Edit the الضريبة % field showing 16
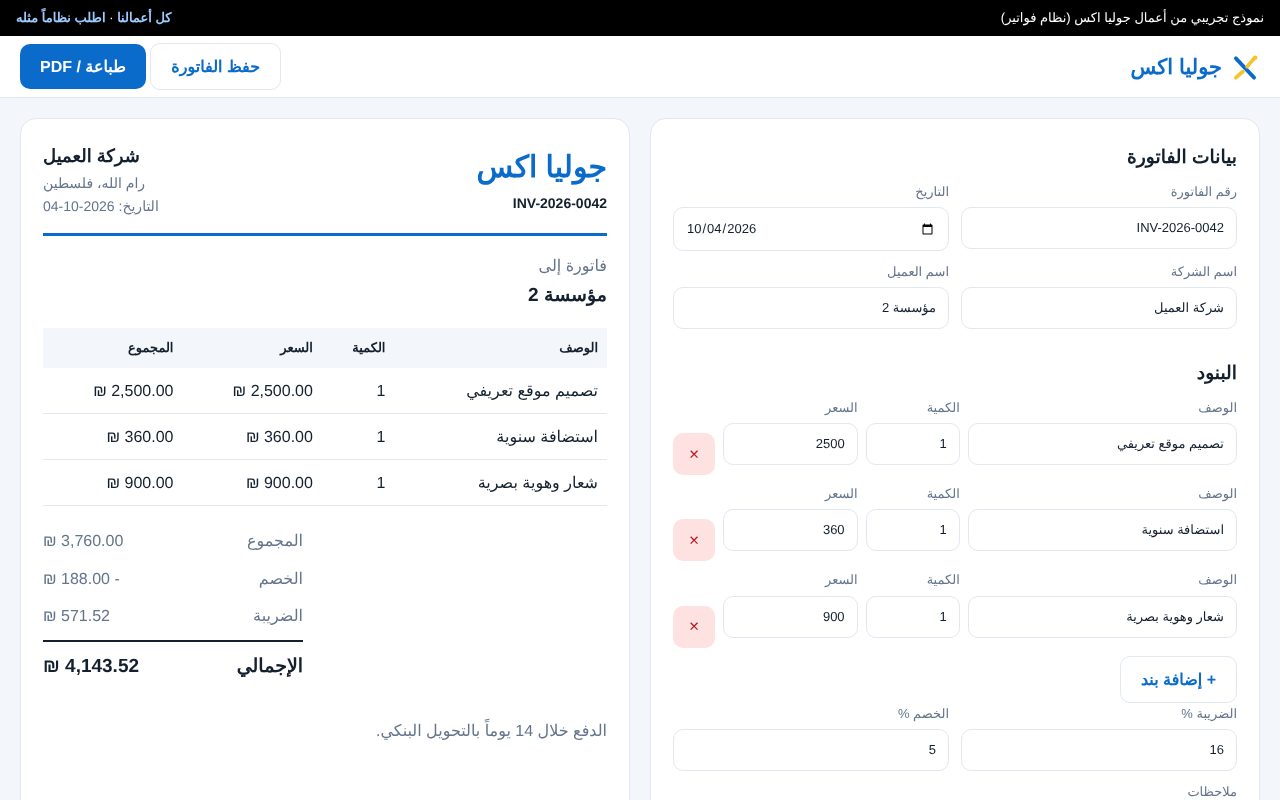The width and height of the screenshot is (1280, 800). (1099, 750)
